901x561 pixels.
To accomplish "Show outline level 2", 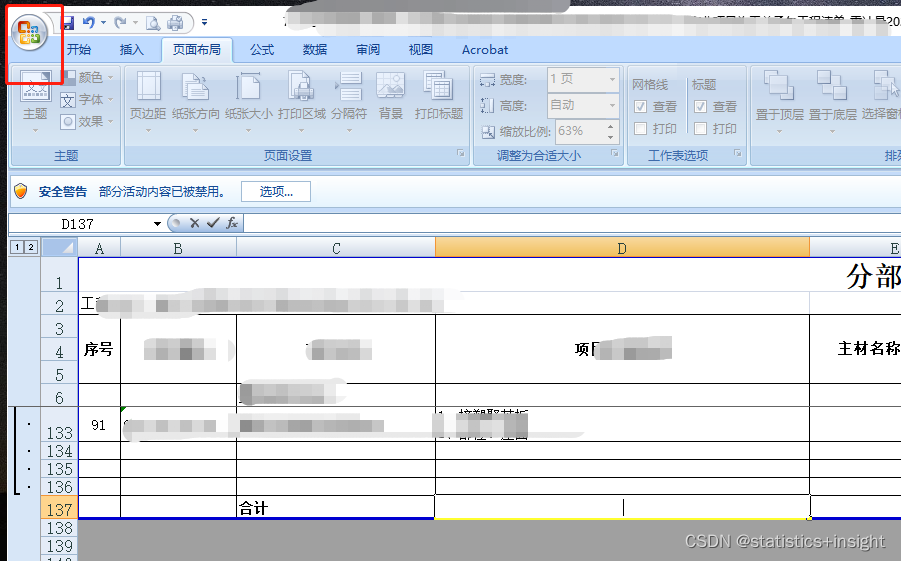I will pyautogui.click(x=31, y=247).
